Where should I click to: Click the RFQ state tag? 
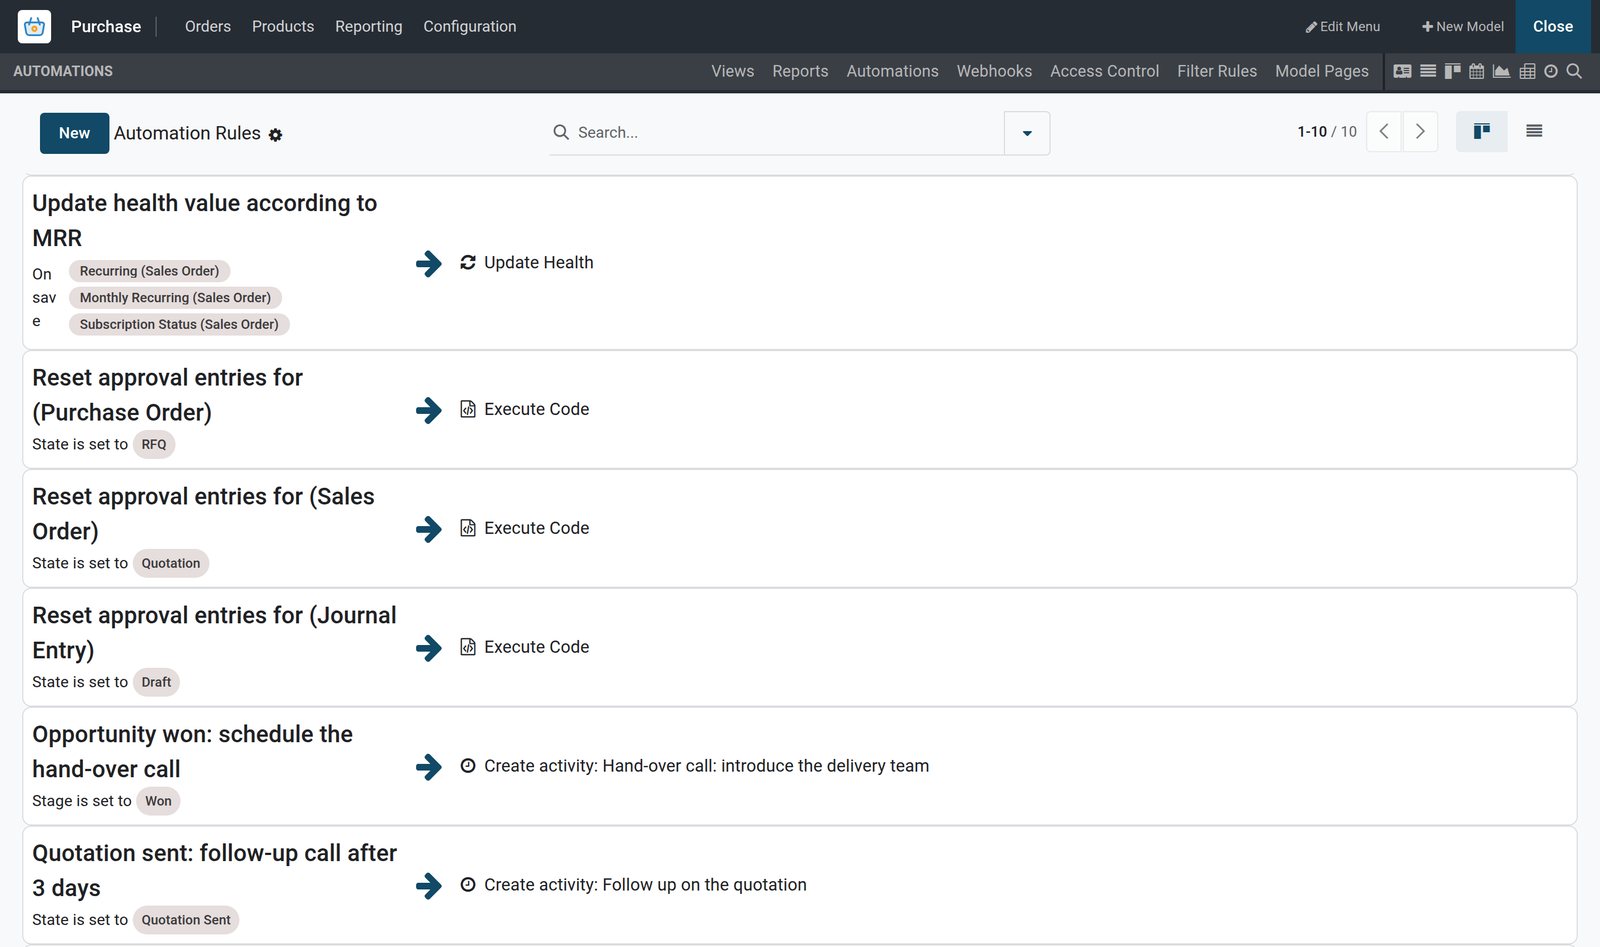pos(154,444)
